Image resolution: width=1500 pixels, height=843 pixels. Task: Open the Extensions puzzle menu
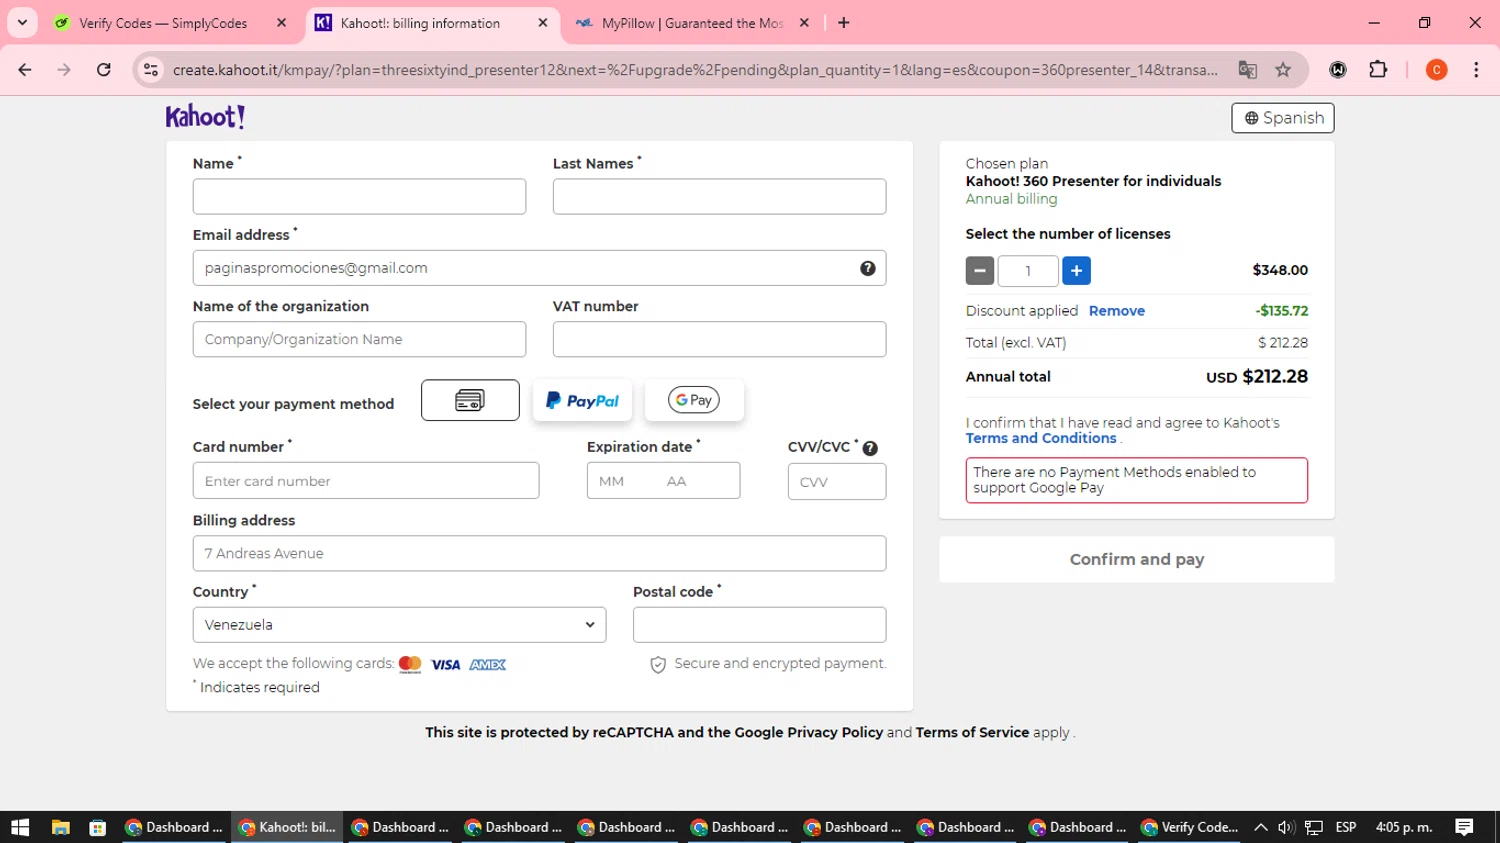1378,70
